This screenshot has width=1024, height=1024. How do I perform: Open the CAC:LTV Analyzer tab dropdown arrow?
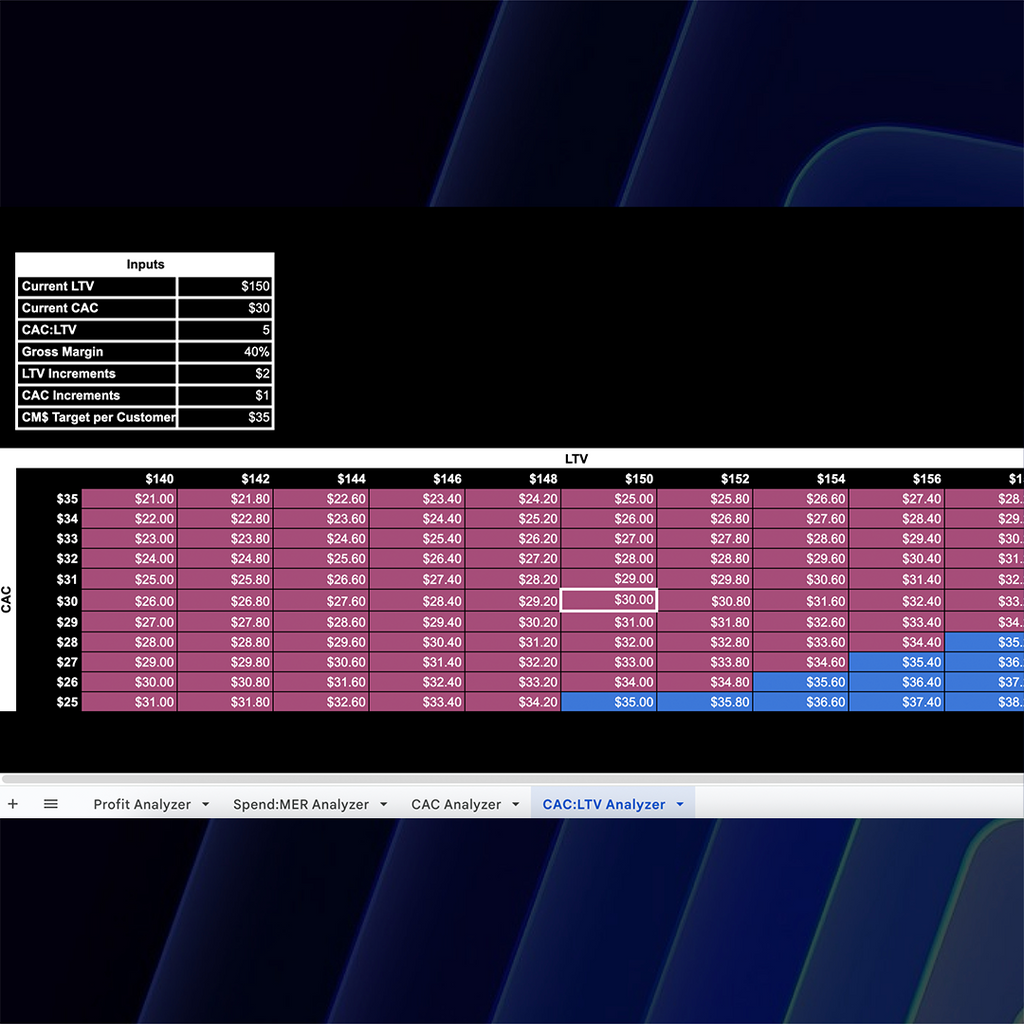point(679,803)
